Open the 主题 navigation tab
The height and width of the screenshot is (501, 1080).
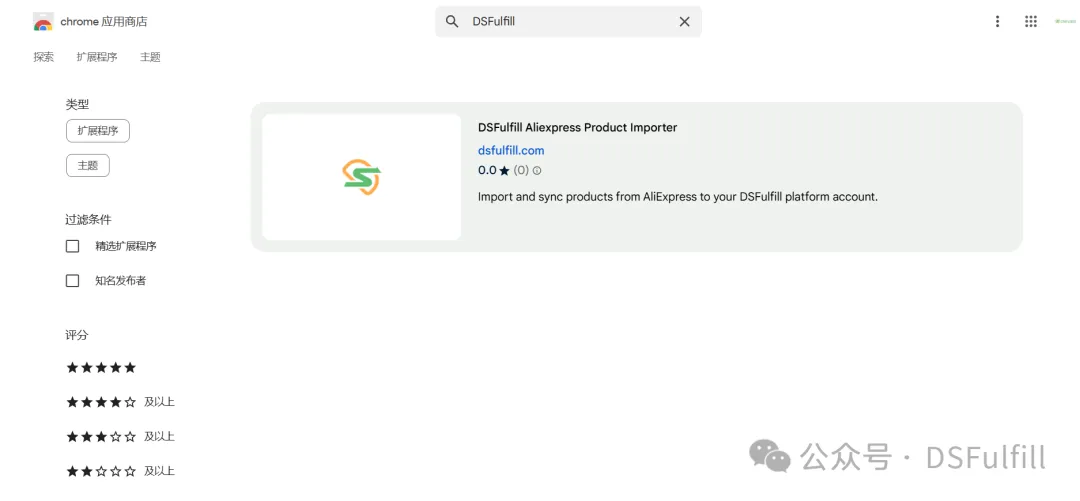tap(150, 57)
